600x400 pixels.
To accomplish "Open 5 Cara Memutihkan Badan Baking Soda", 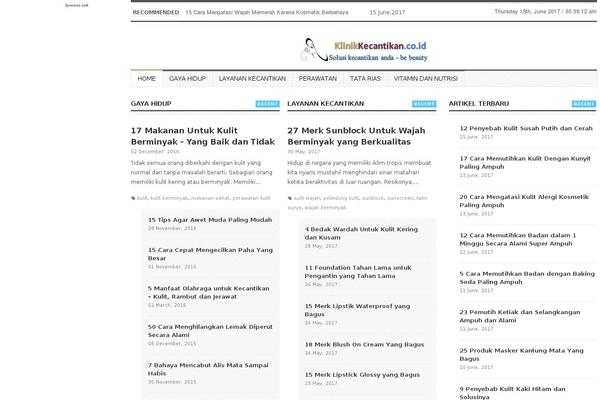I will pos(527,278).
